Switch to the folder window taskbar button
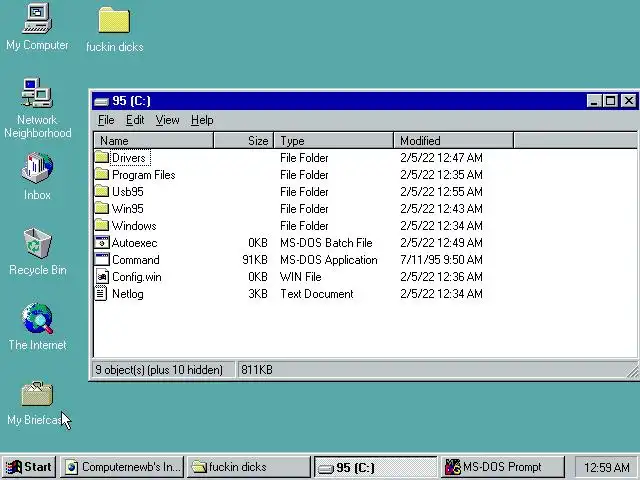640x480 pixels. click(x=249, y=467)
